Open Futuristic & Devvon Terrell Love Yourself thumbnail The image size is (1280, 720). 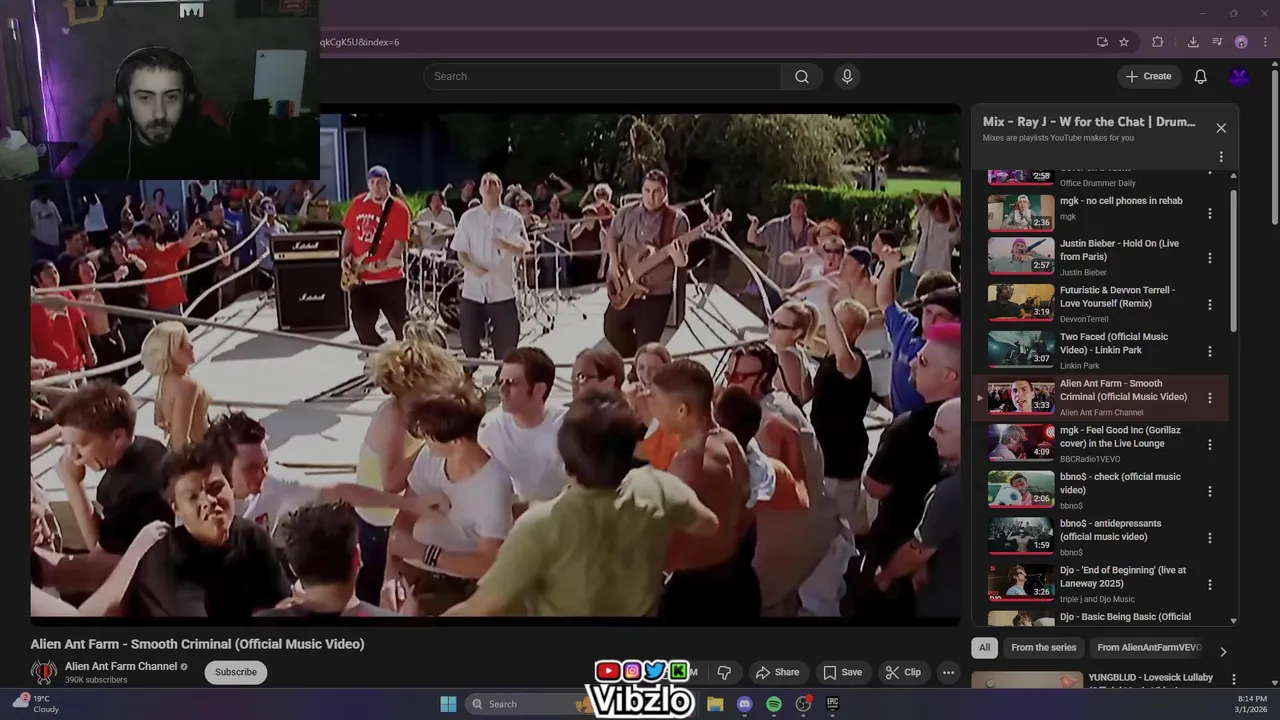[x=1021, y=304]
